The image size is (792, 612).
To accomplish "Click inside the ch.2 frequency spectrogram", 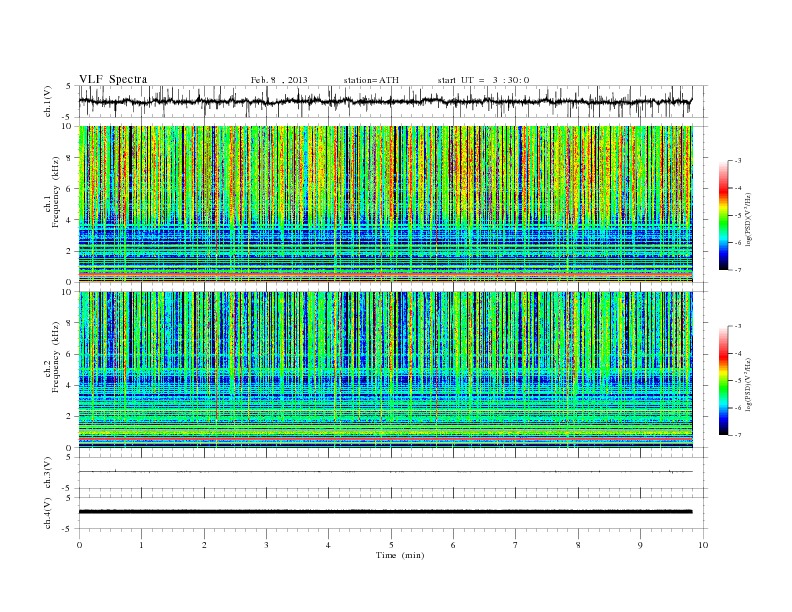I will click(x=386, y=370).
